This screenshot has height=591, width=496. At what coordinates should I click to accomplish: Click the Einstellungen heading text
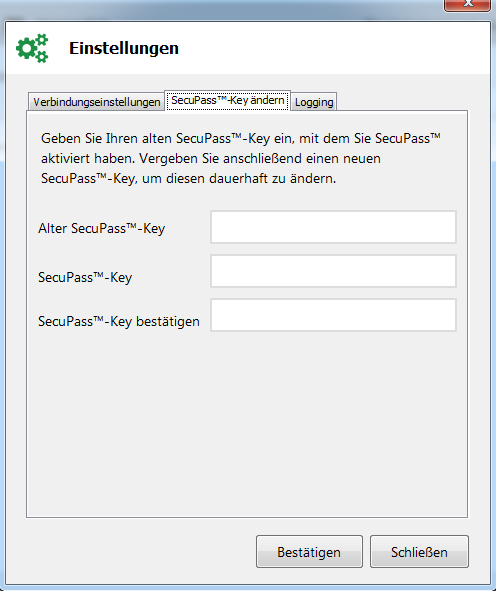tap(124, 48)
